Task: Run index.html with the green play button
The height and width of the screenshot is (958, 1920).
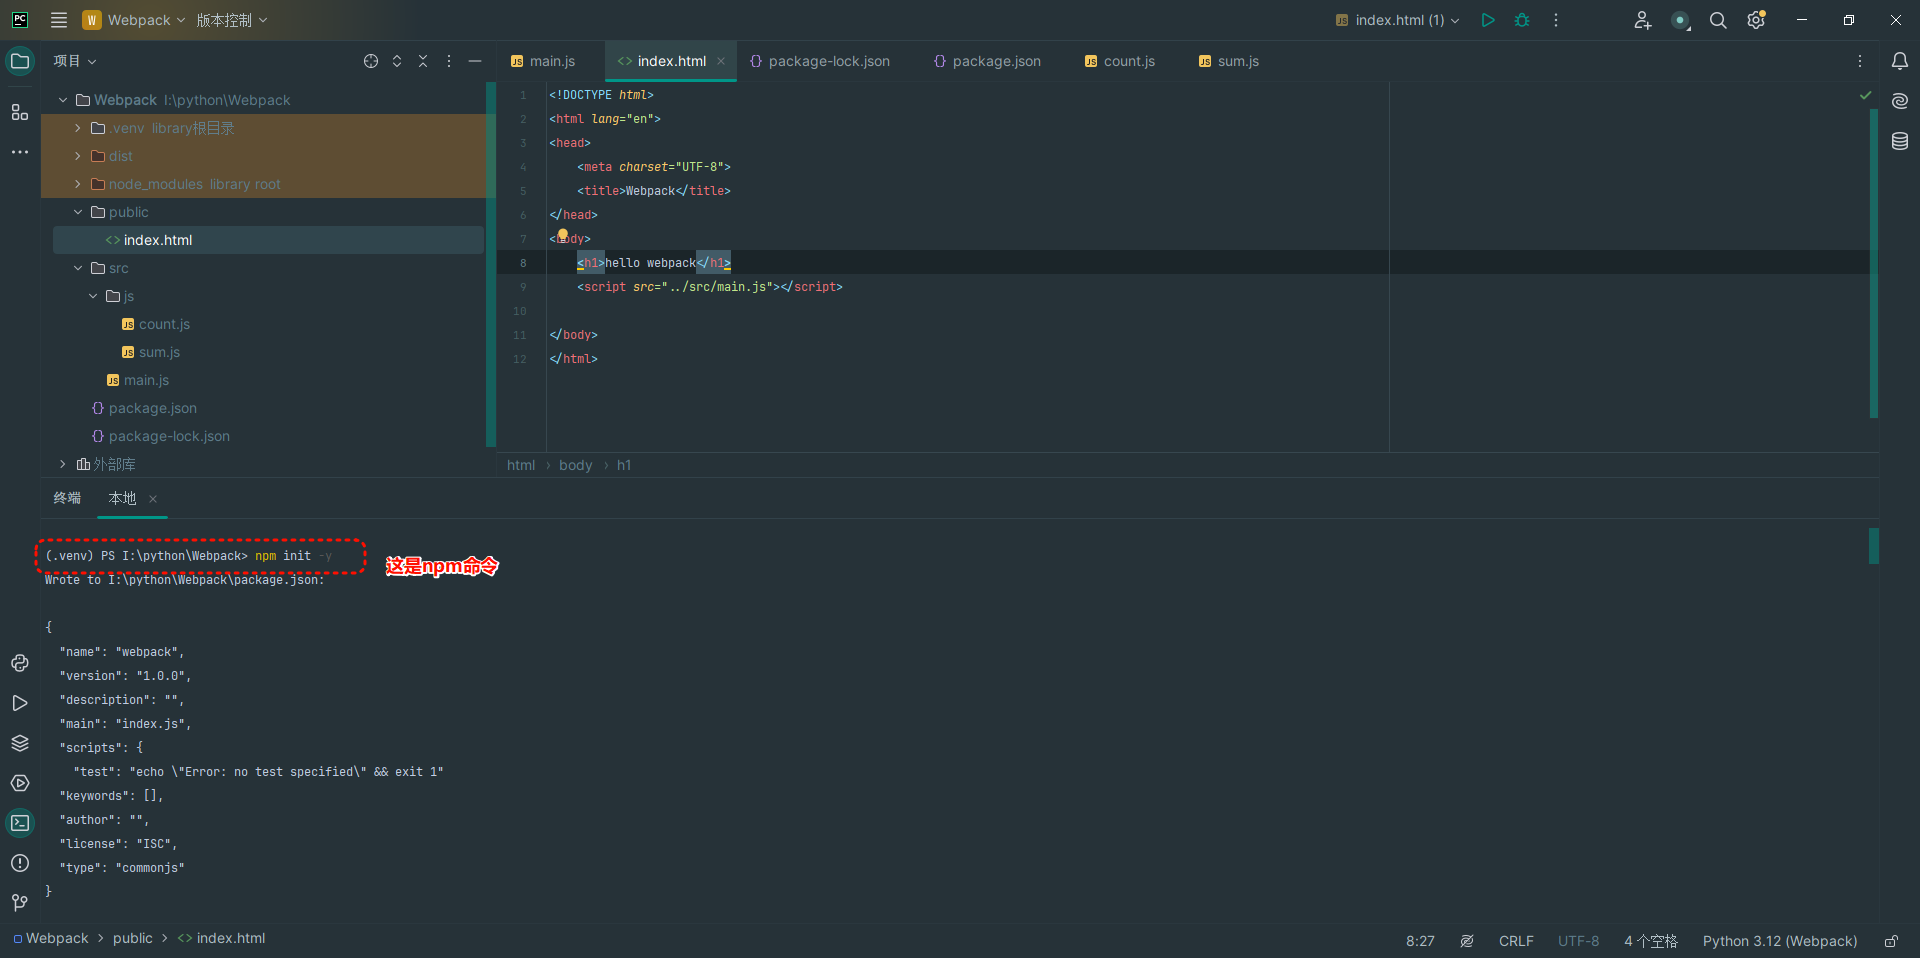Action: [1488, 20]
